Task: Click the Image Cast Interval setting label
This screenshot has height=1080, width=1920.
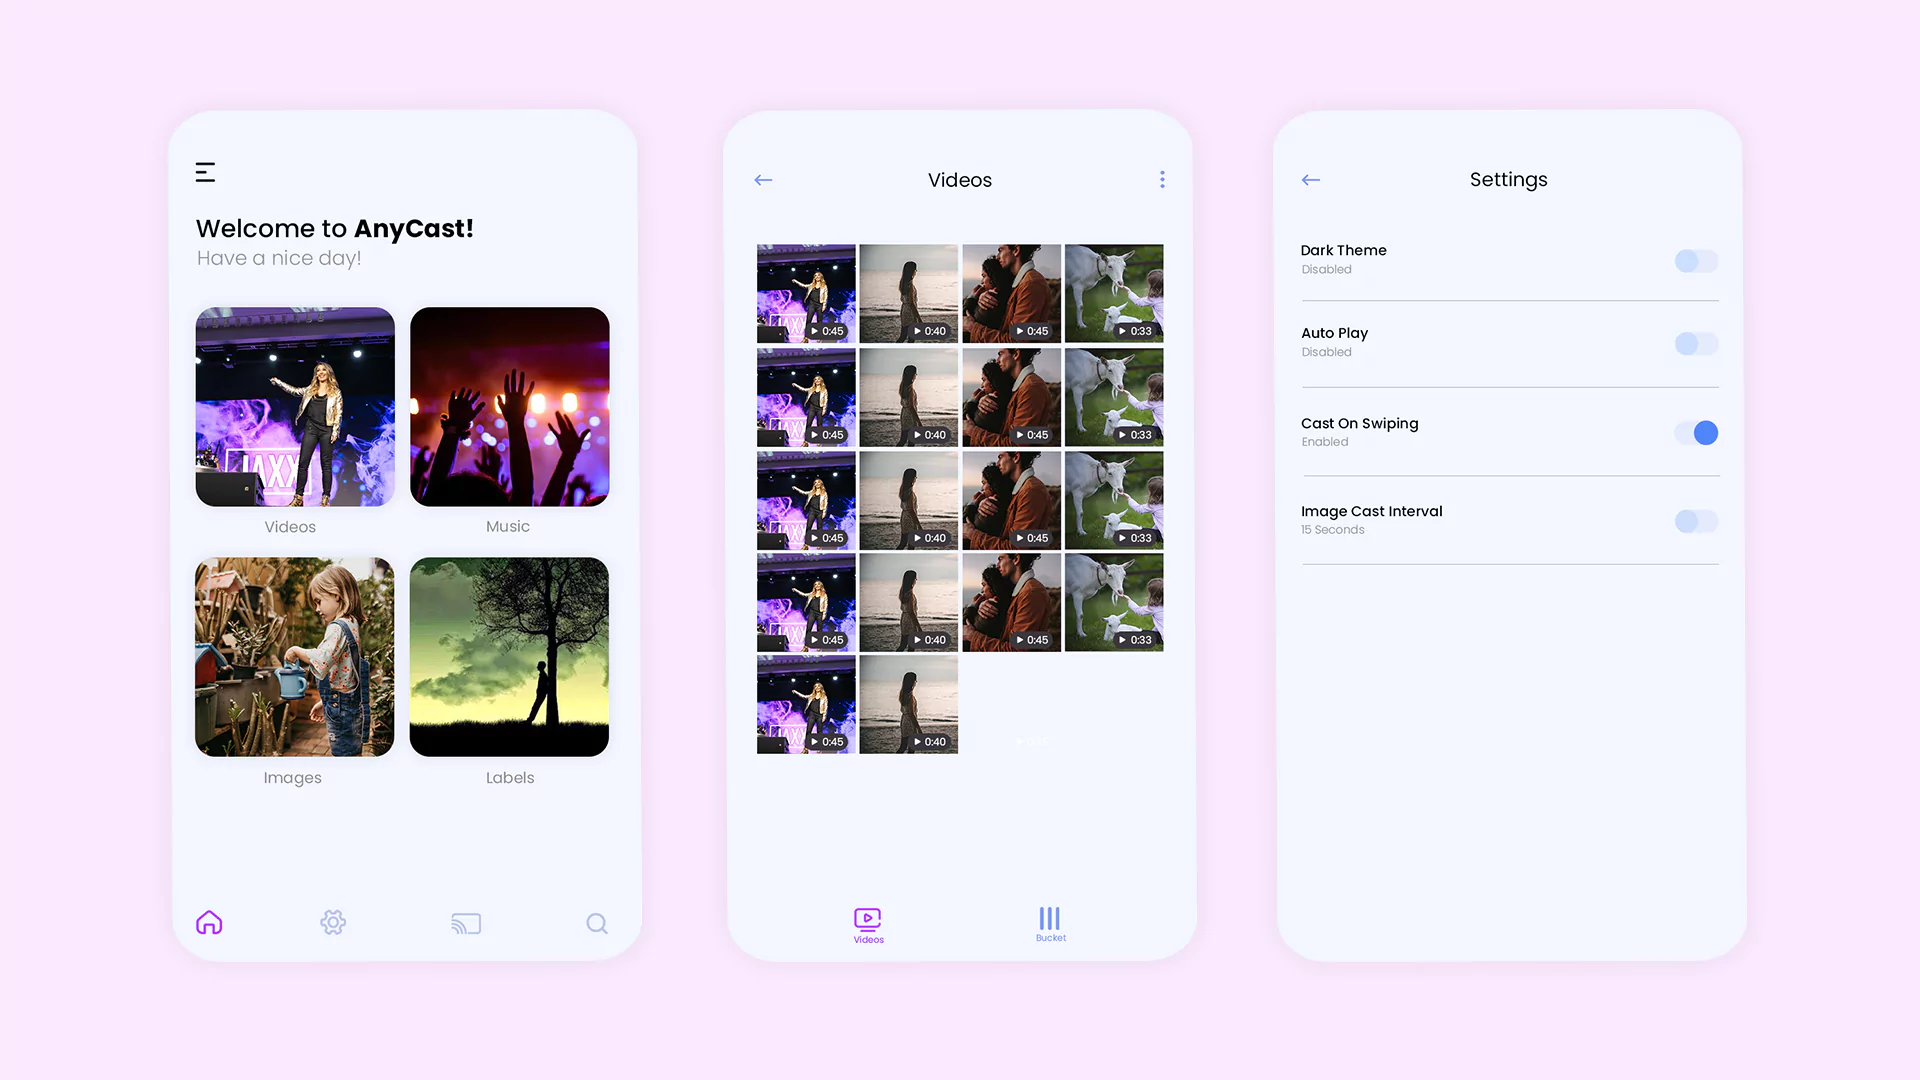Action: (x=1371, y=511)
